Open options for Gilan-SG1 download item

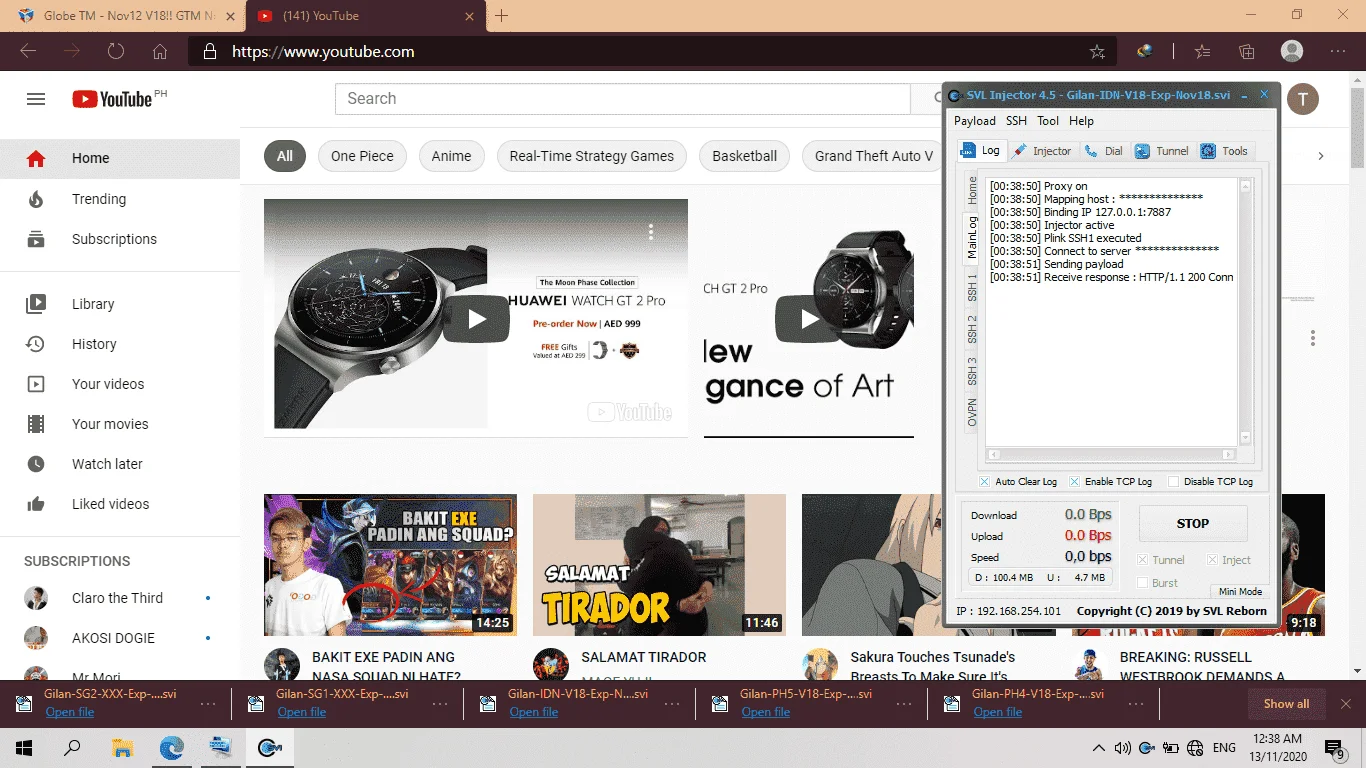pos(440,704)
